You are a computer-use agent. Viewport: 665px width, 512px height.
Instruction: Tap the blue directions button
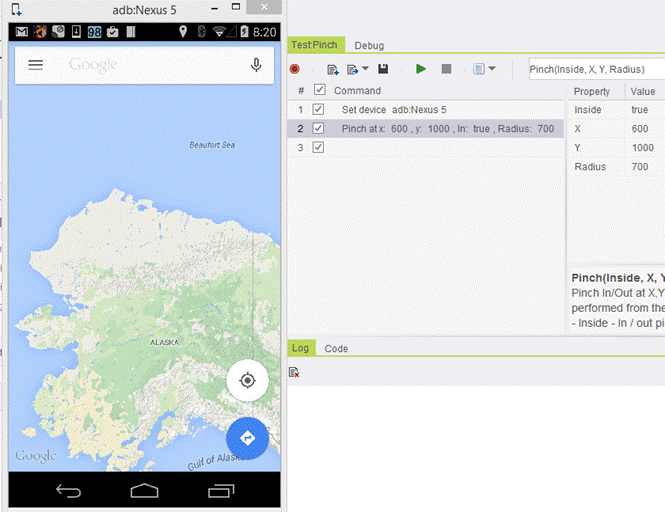pyautogui.click(x=247, y=438)
